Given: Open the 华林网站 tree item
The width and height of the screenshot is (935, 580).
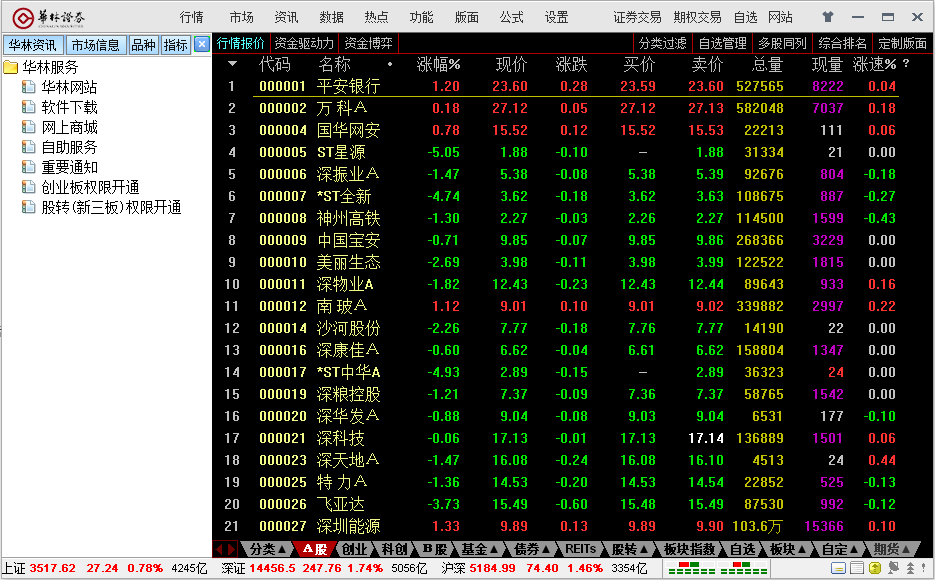Looking at the screenshot, I should tap(69, 87).
